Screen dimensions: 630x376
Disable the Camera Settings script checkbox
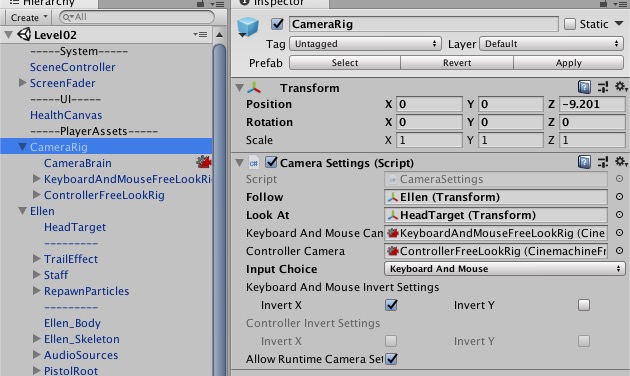point(272,162)
